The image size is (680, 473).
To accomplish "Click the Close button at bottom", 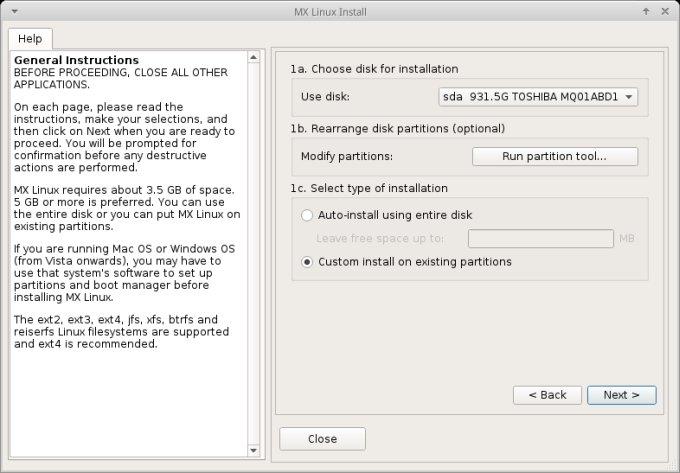I will tap(322, 439).
